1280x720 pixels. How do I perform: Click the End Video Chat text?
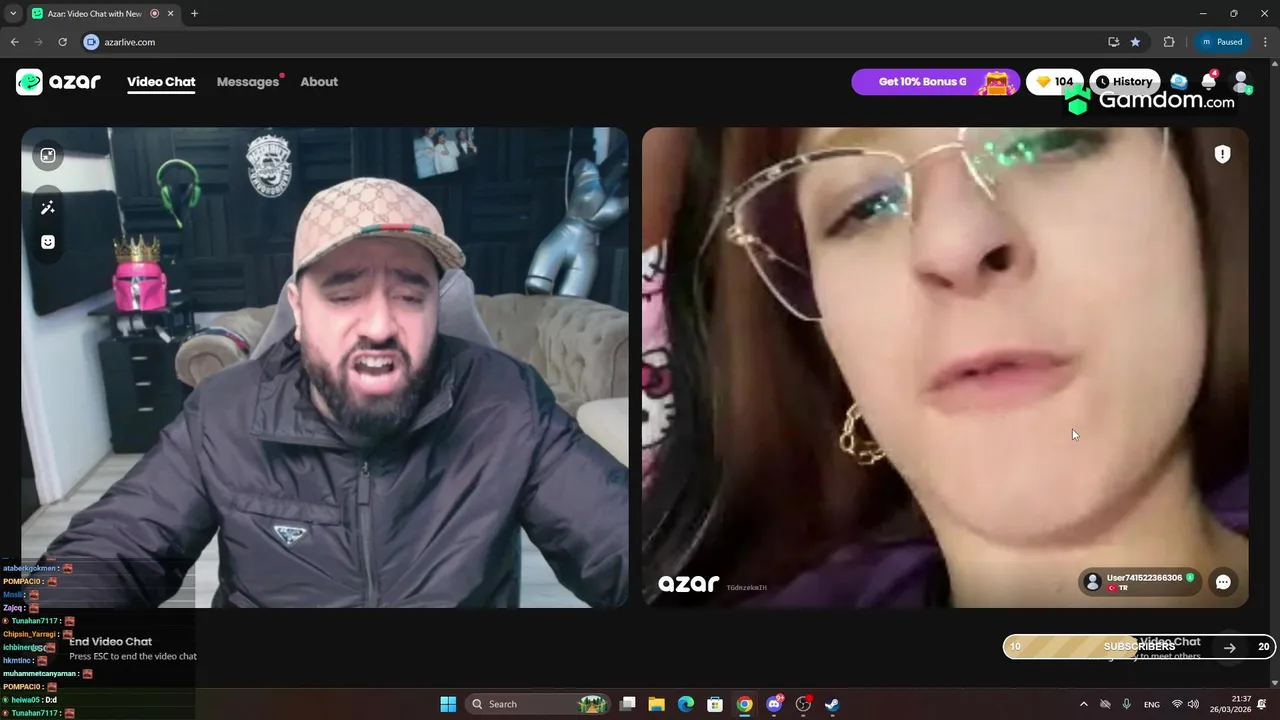110,642
